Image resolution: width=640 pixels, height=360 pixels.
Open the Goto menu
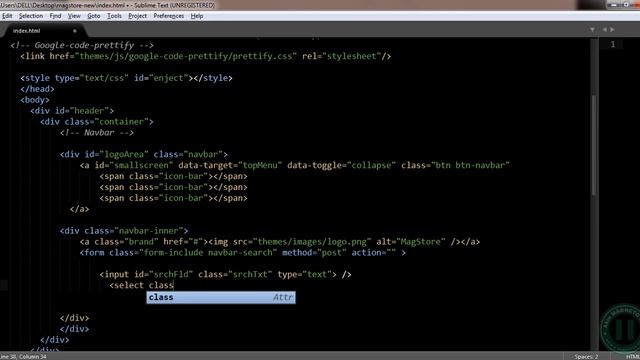(93, 16)
